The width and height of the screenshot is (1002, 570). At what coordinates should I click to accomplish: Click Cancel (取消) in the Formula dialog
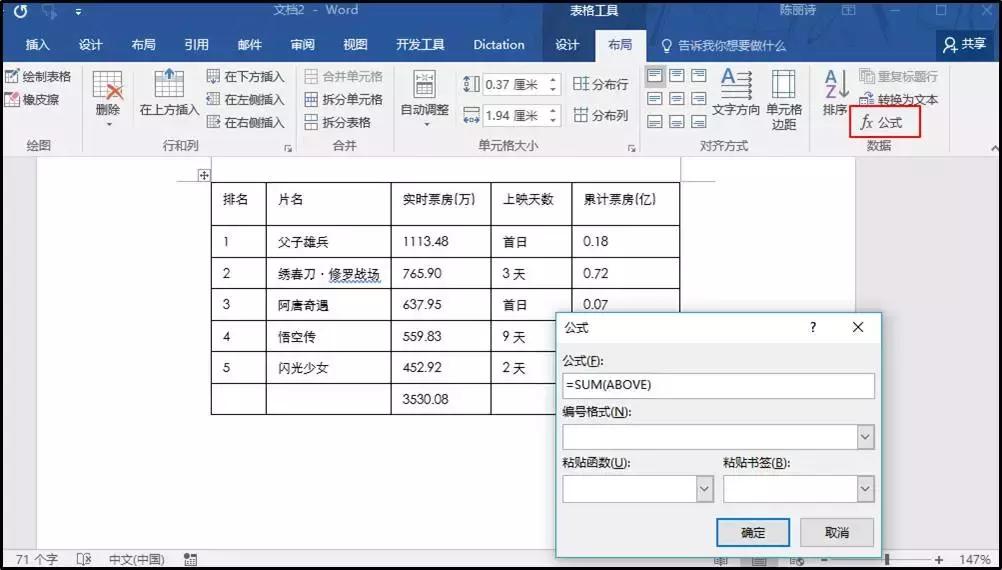click(x=836, y=532)
